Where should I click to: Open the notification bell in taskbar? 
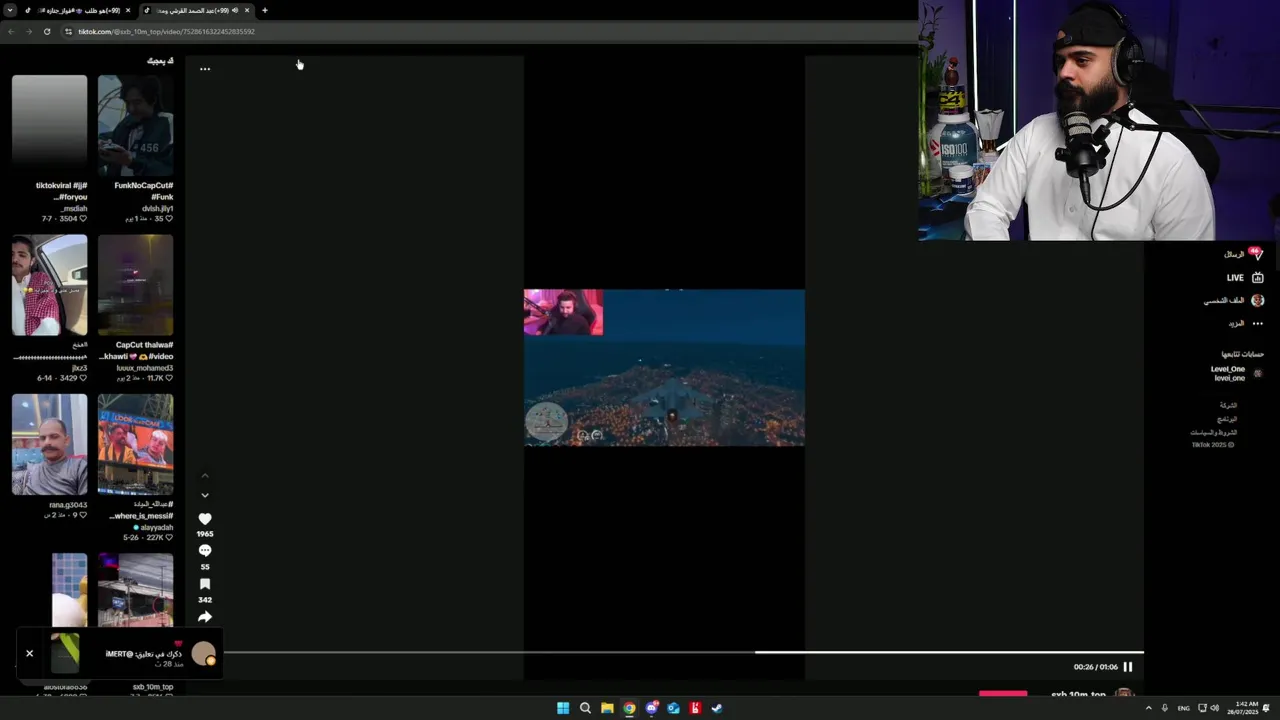point(1266,708)
